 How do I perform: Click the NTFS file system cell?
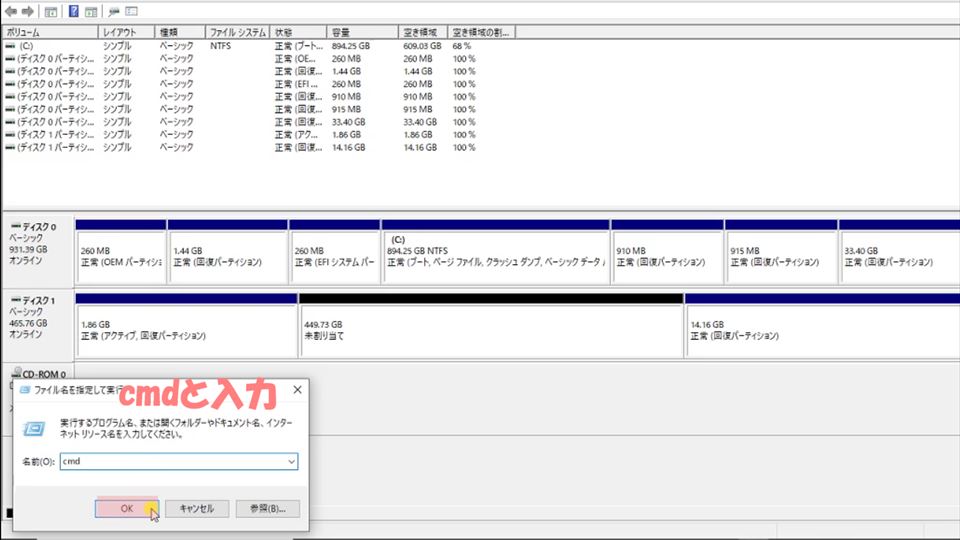tap(220, 46)
